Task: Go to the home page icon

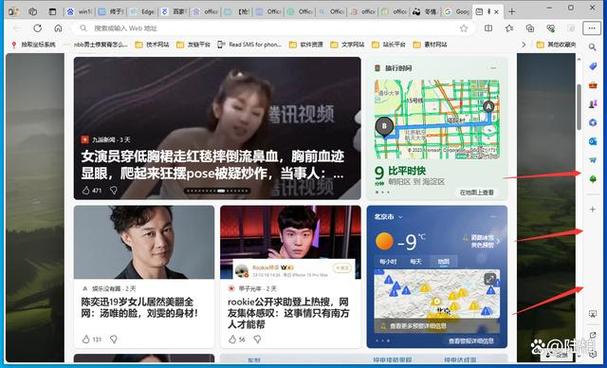Action: point(58,28)
